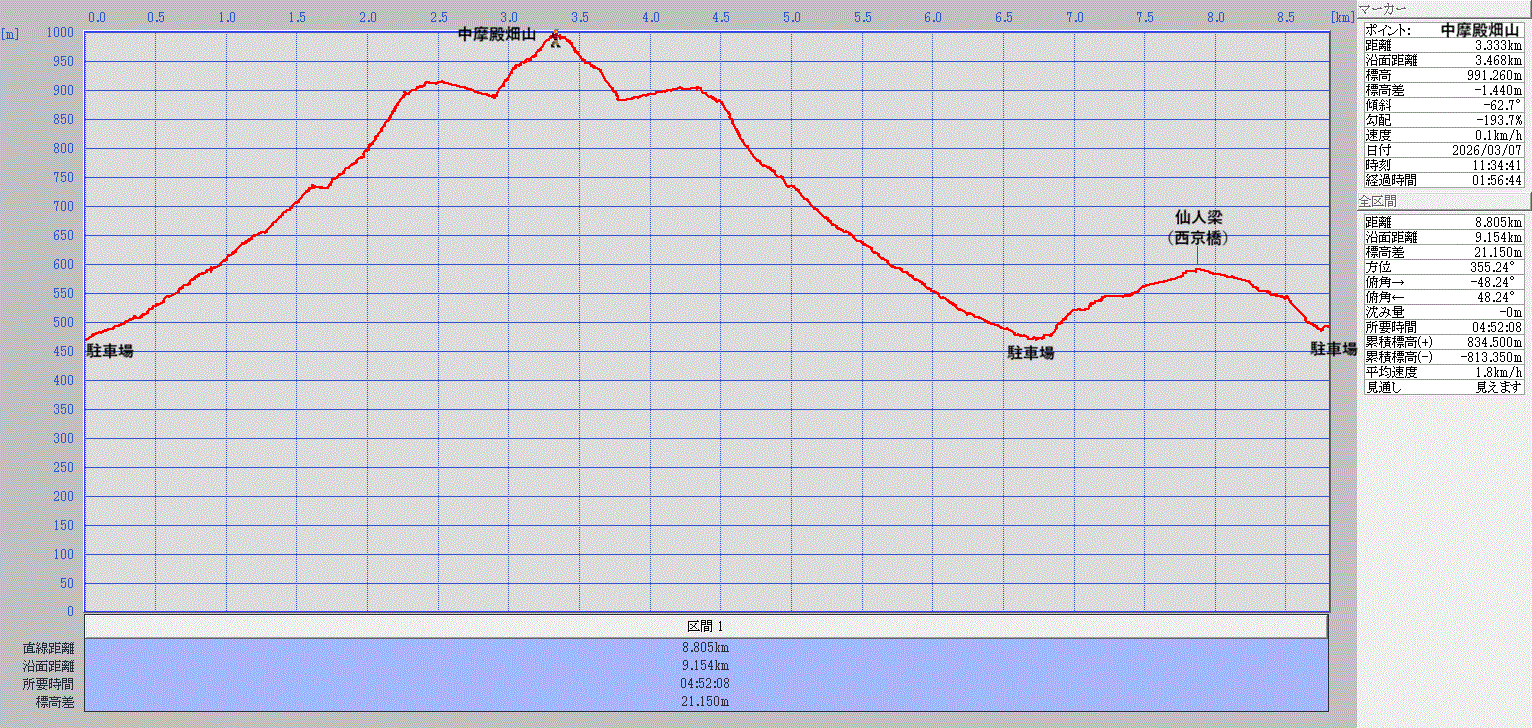Select the (西京橋) waypoint sublabel
The image size is (1532, 728).
[x=1198, y=238]
